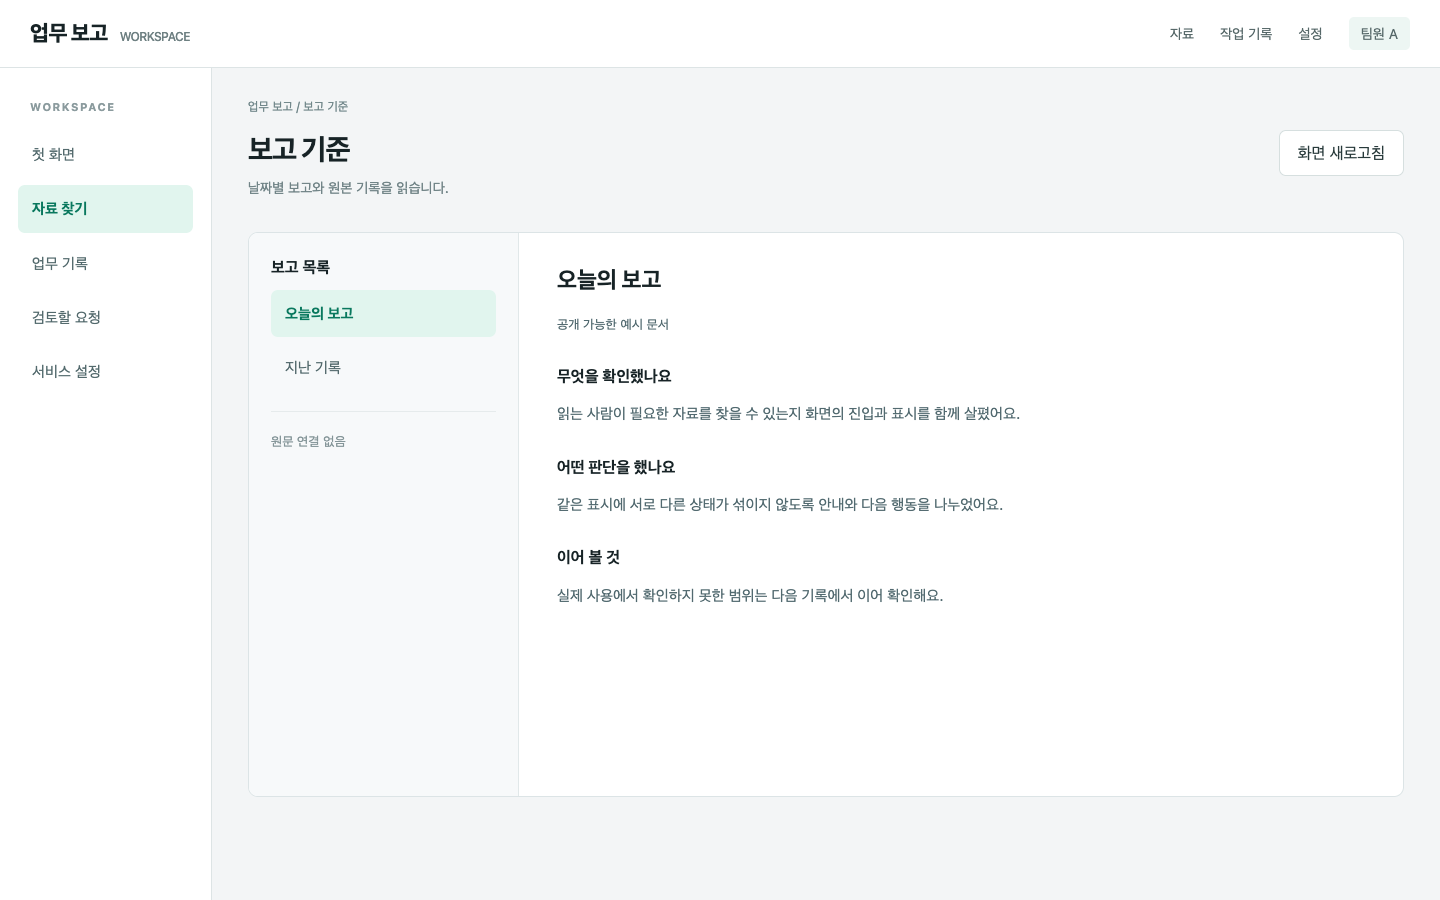This screenshot has width=1440, height=900.
Task: Select 자료 찾기 in the sidebar
Action: coord(105,209)
